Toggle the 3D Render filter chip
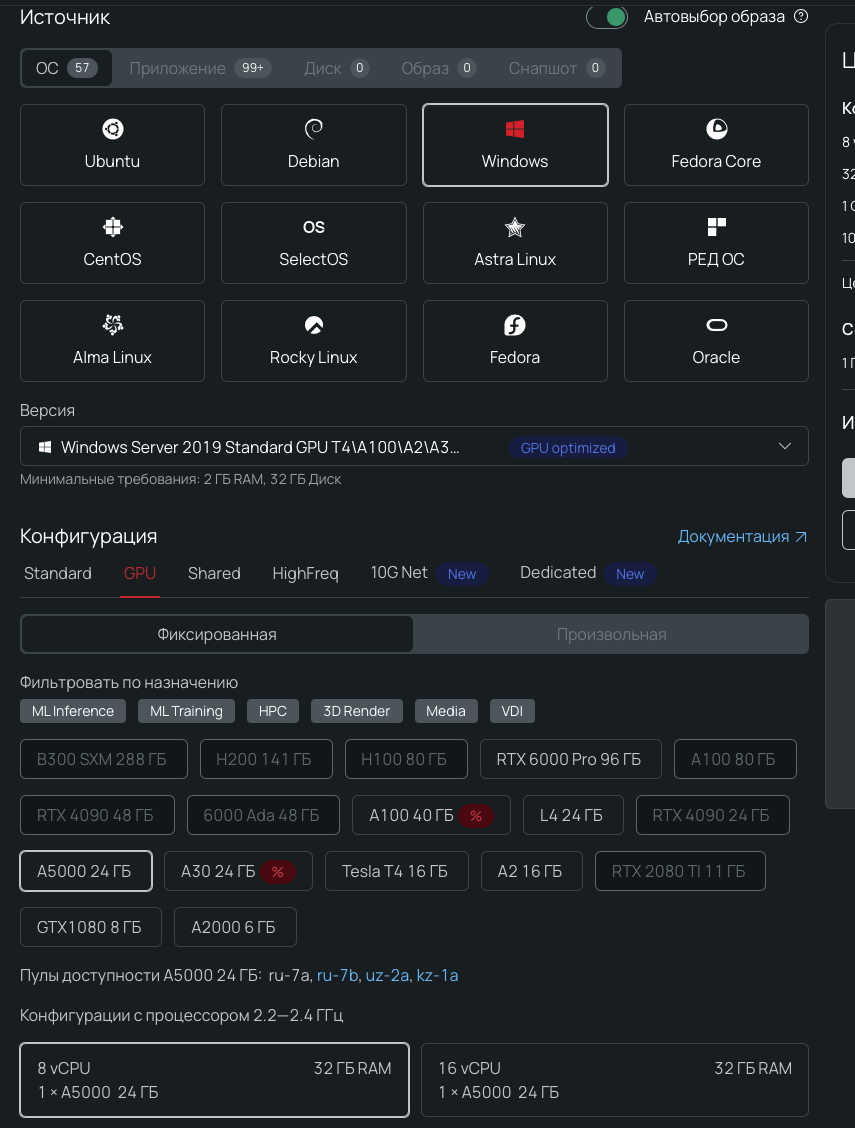Image resolution: width=855 pixels, height=1128 pixels. pyautogui.click(x=357, y=711)
